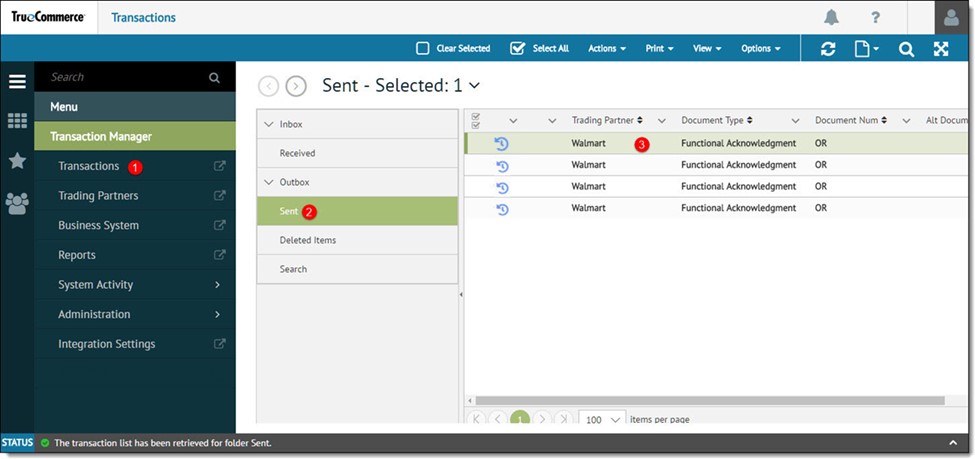Viewport: 975px width, 459px height.
Task: Open the Actions dropdown menu
Action: point(607,48)
